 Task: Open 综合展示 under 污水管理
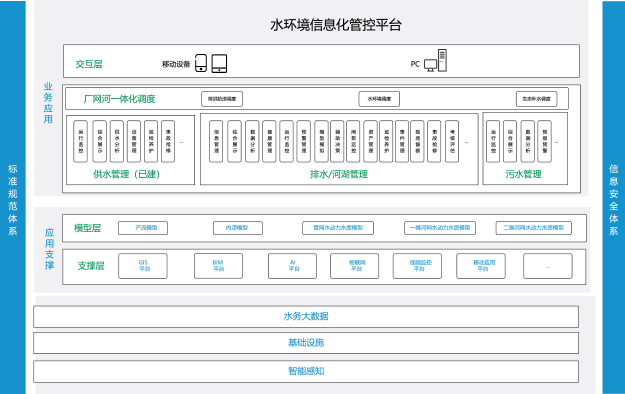[510, 141]
